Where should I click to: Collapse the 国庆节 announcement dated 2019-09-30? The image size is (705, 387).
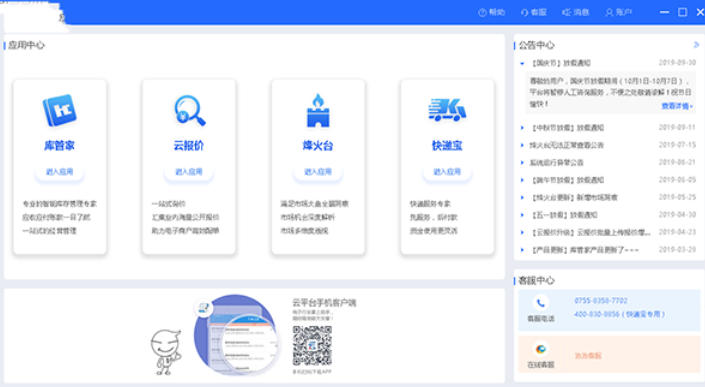click(522, 63)
